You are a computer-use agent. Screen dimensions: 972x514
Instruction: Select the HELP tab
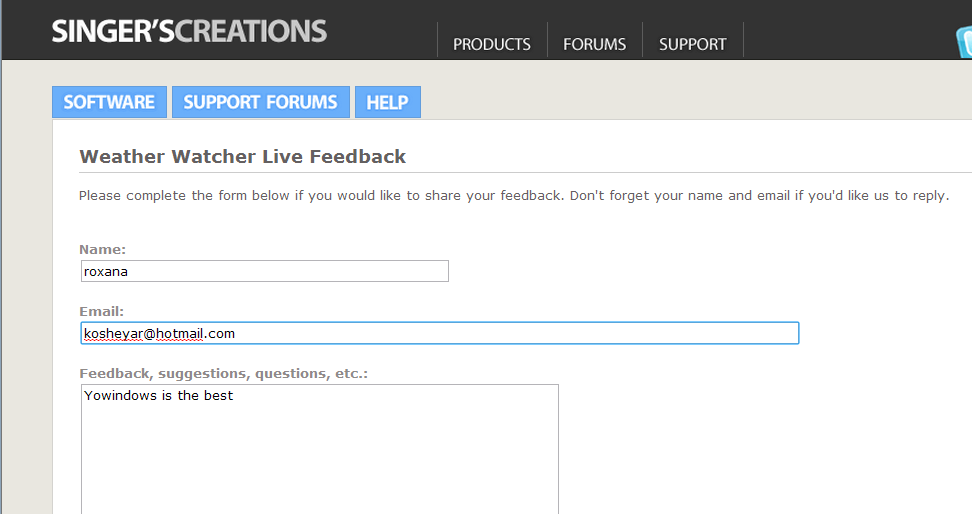pyautogui.click(x=387, y=102)
